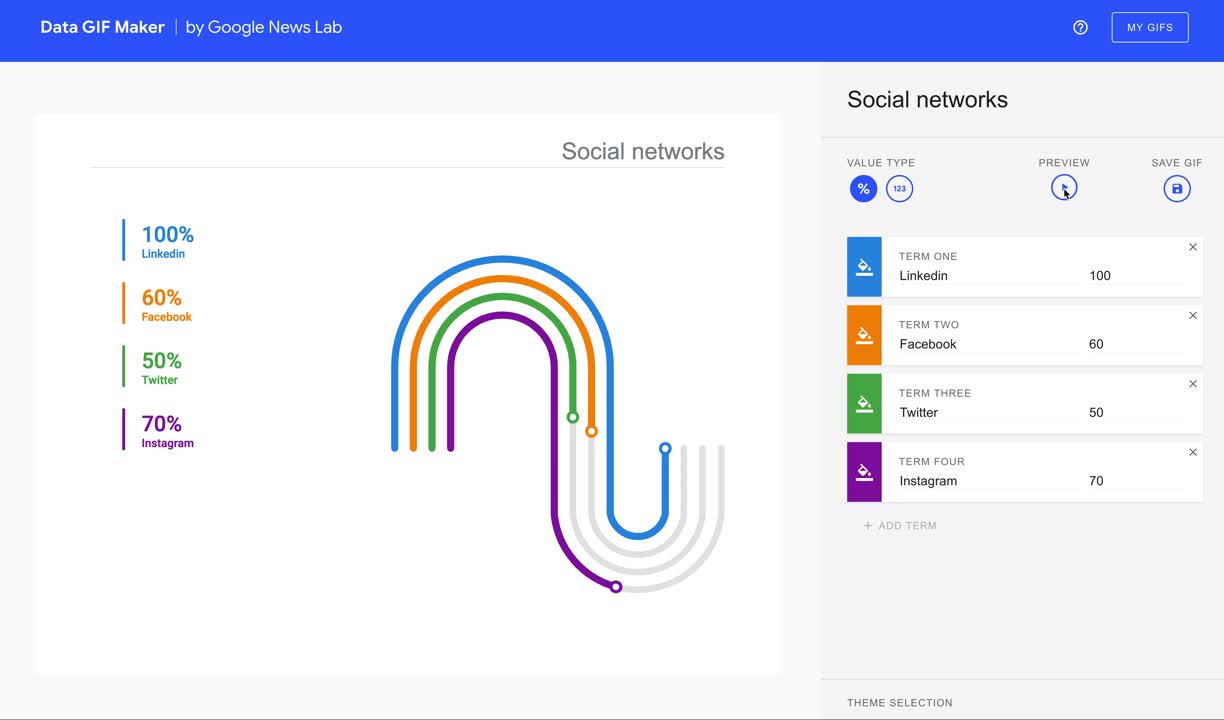
Task: Edit Twitter value 50
Action: [1135, 413]
